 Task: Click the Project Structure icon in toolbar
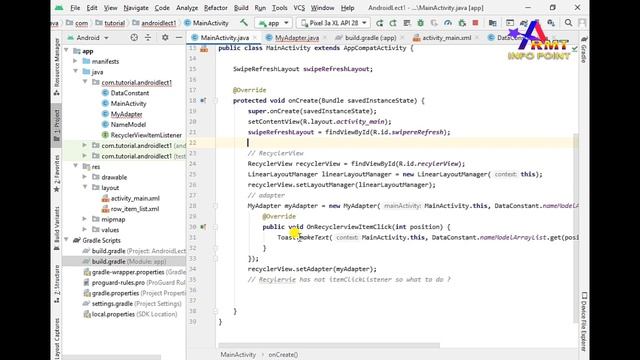493,23
